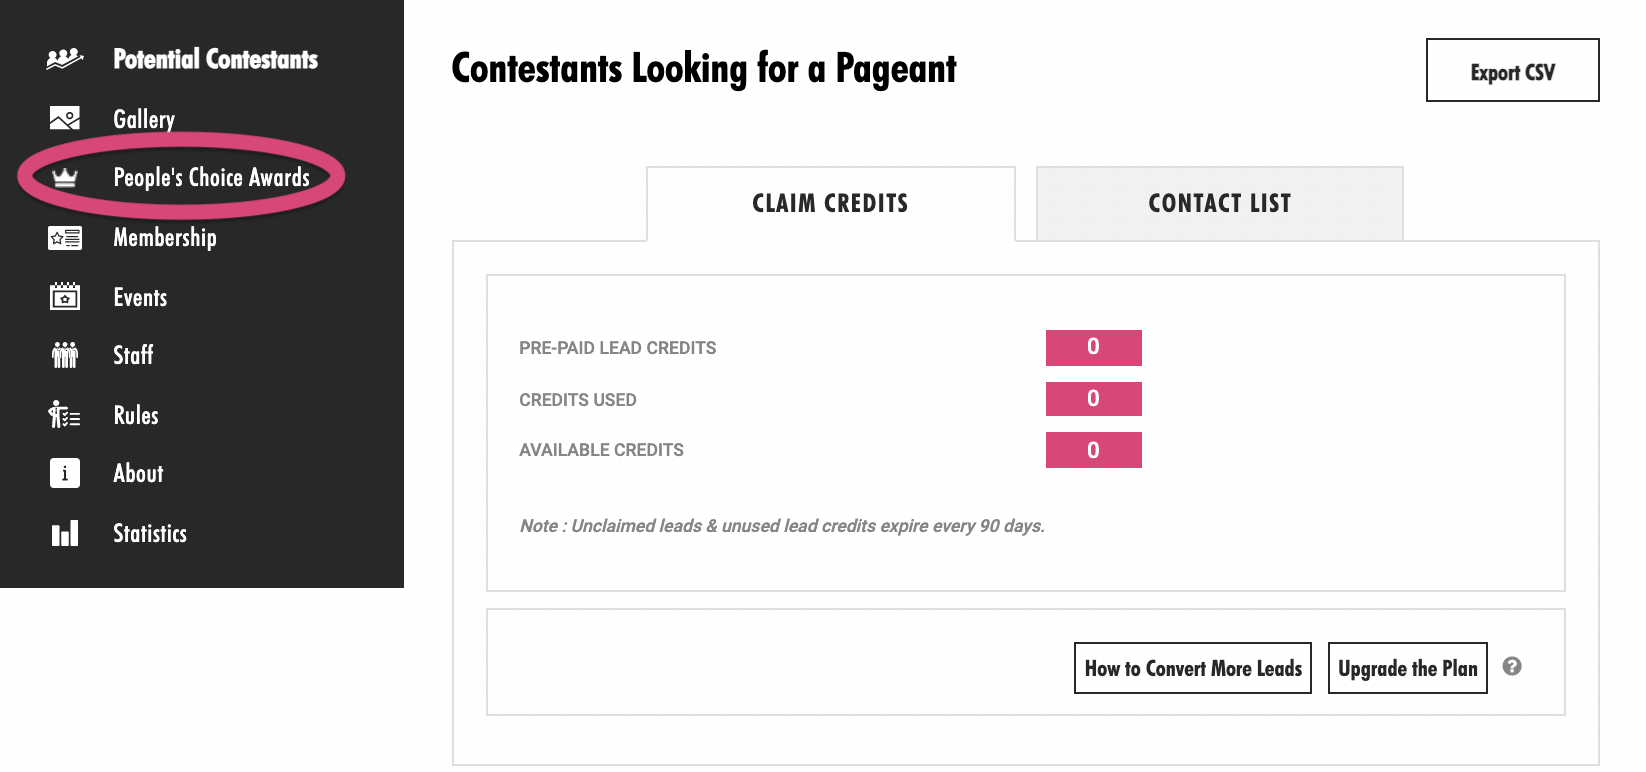Viewport: 1646px width, 772px height.
Task: Click the Events calendar icon
Action: [65, 296]
